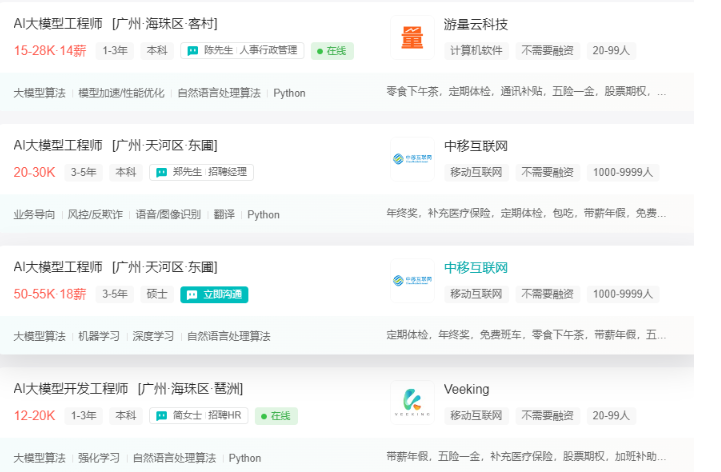Click 20-99人 size tag for Veeking

(611, 416)
